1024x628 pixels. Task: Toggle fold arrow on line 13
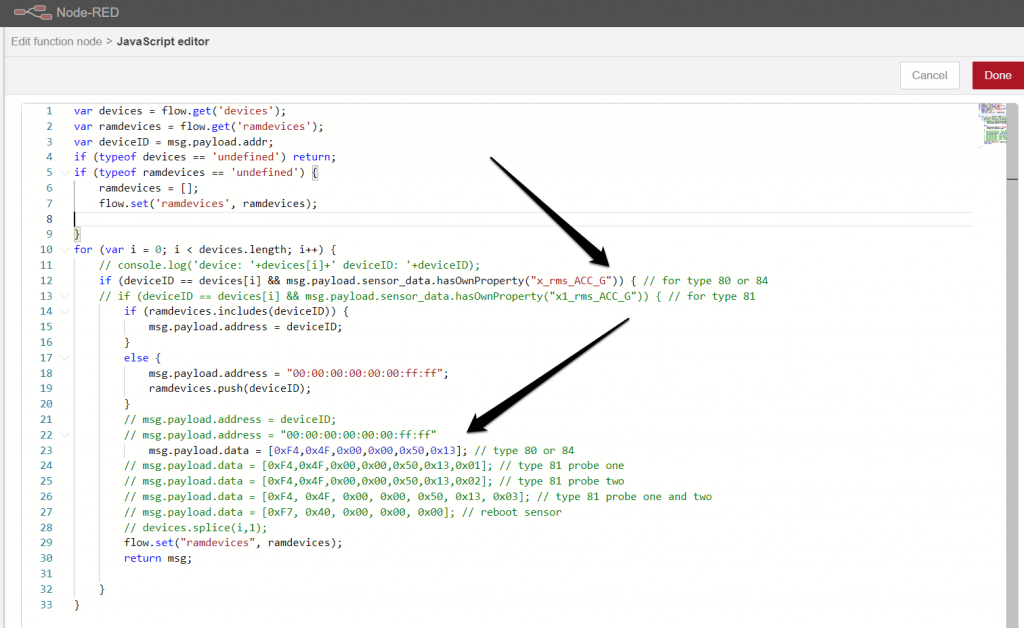pyautogui.click(x=64, y=296)
